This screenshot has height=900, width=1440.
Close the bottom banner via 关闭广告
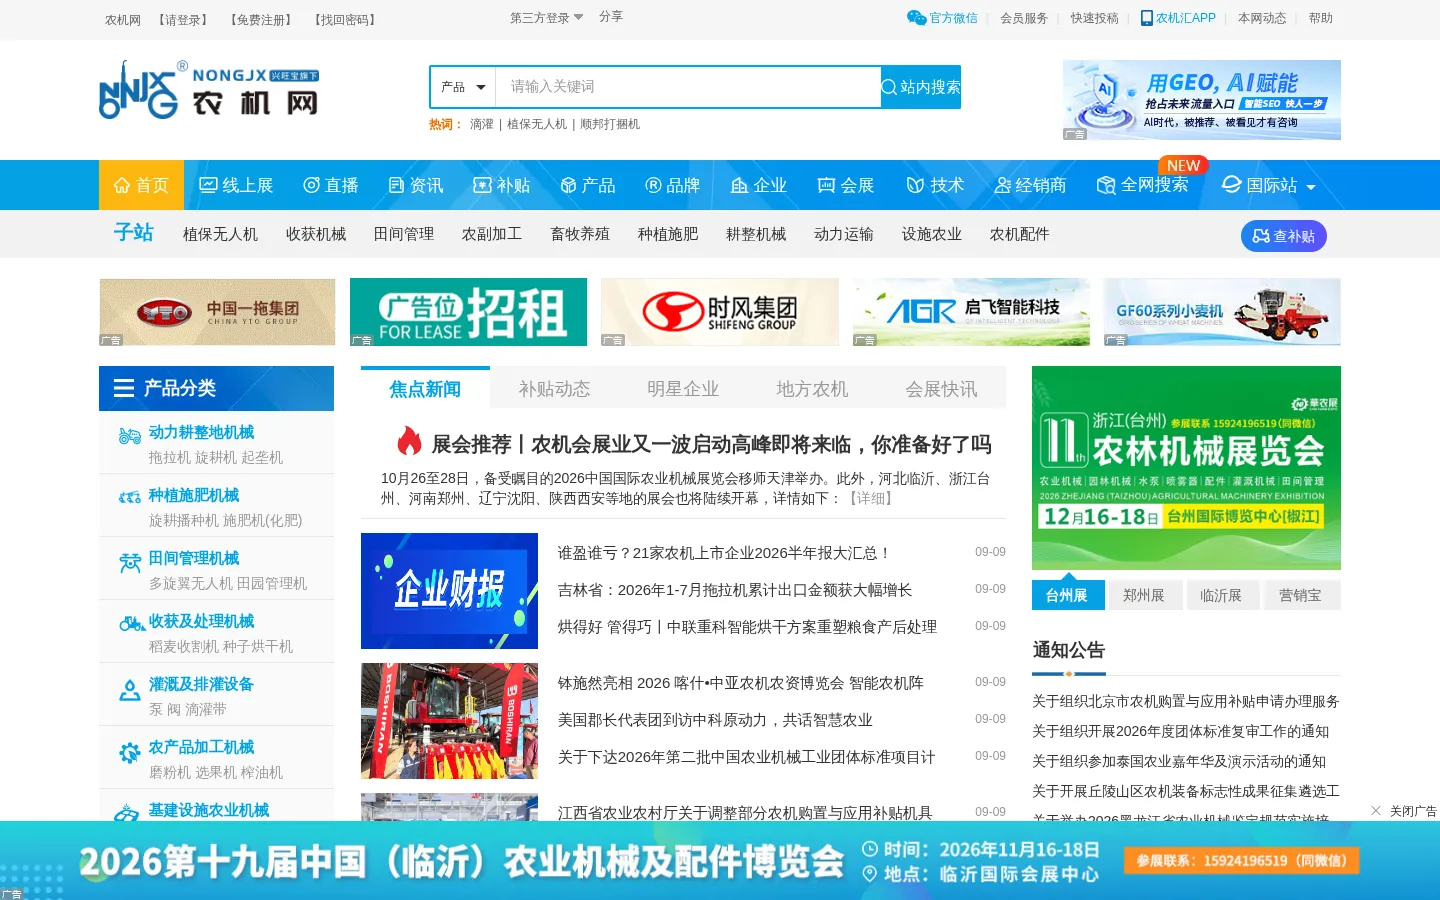1404,811
